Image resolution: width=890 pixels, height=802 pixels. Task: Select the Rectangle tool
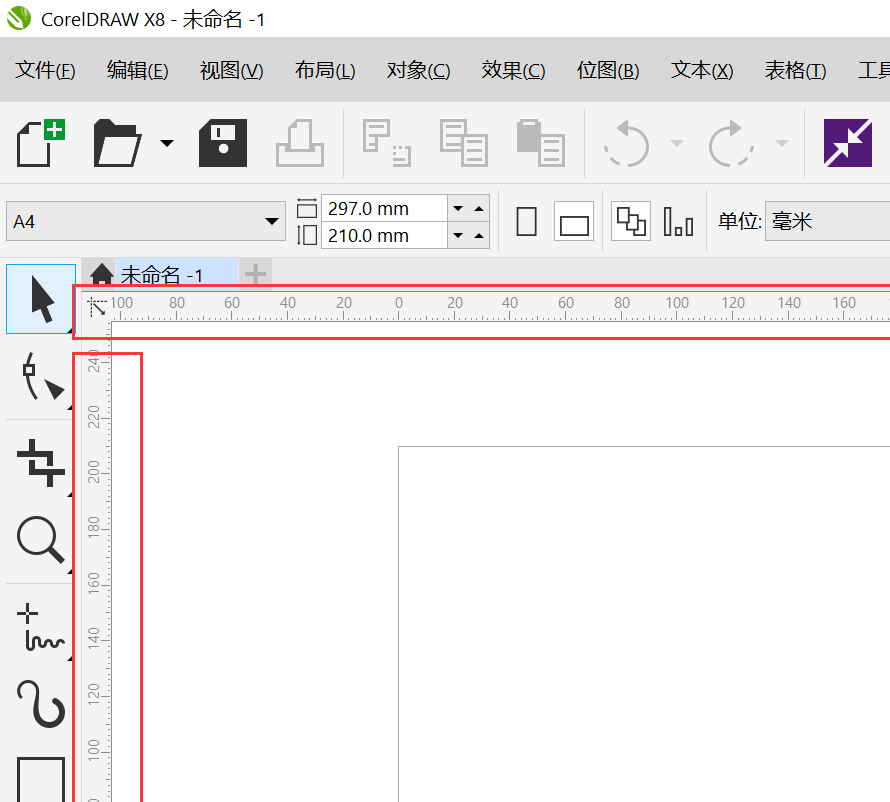40,785
